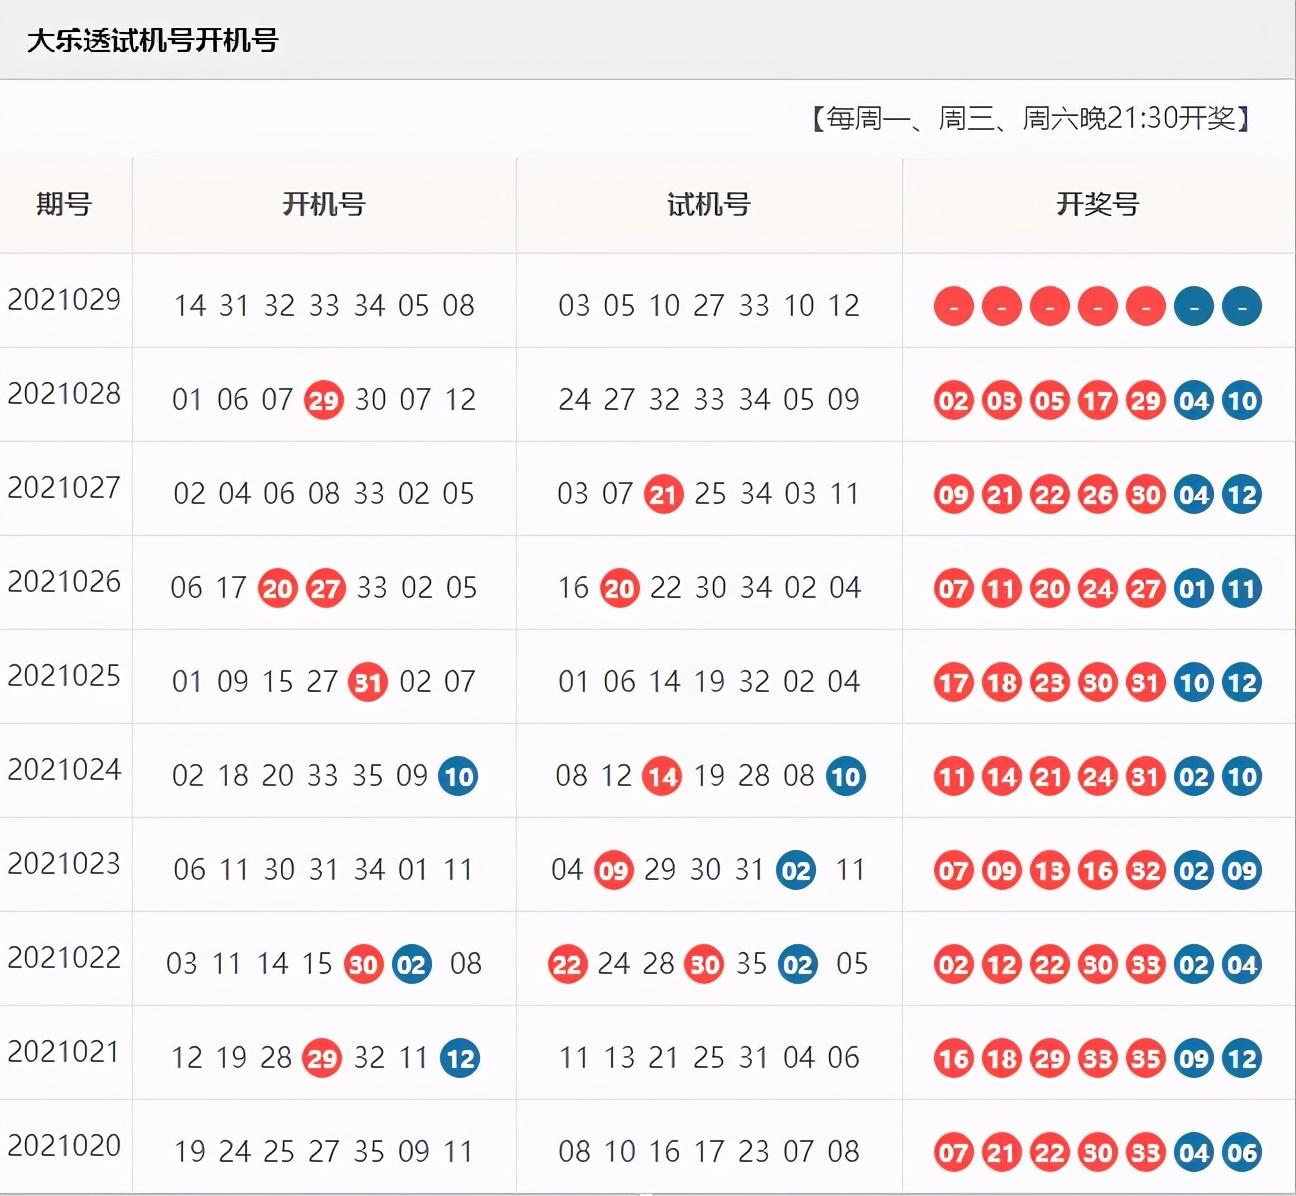Select the 开机号 column header
The width and height of the screenshot is (1296, 1196).
tap(324, 204)
